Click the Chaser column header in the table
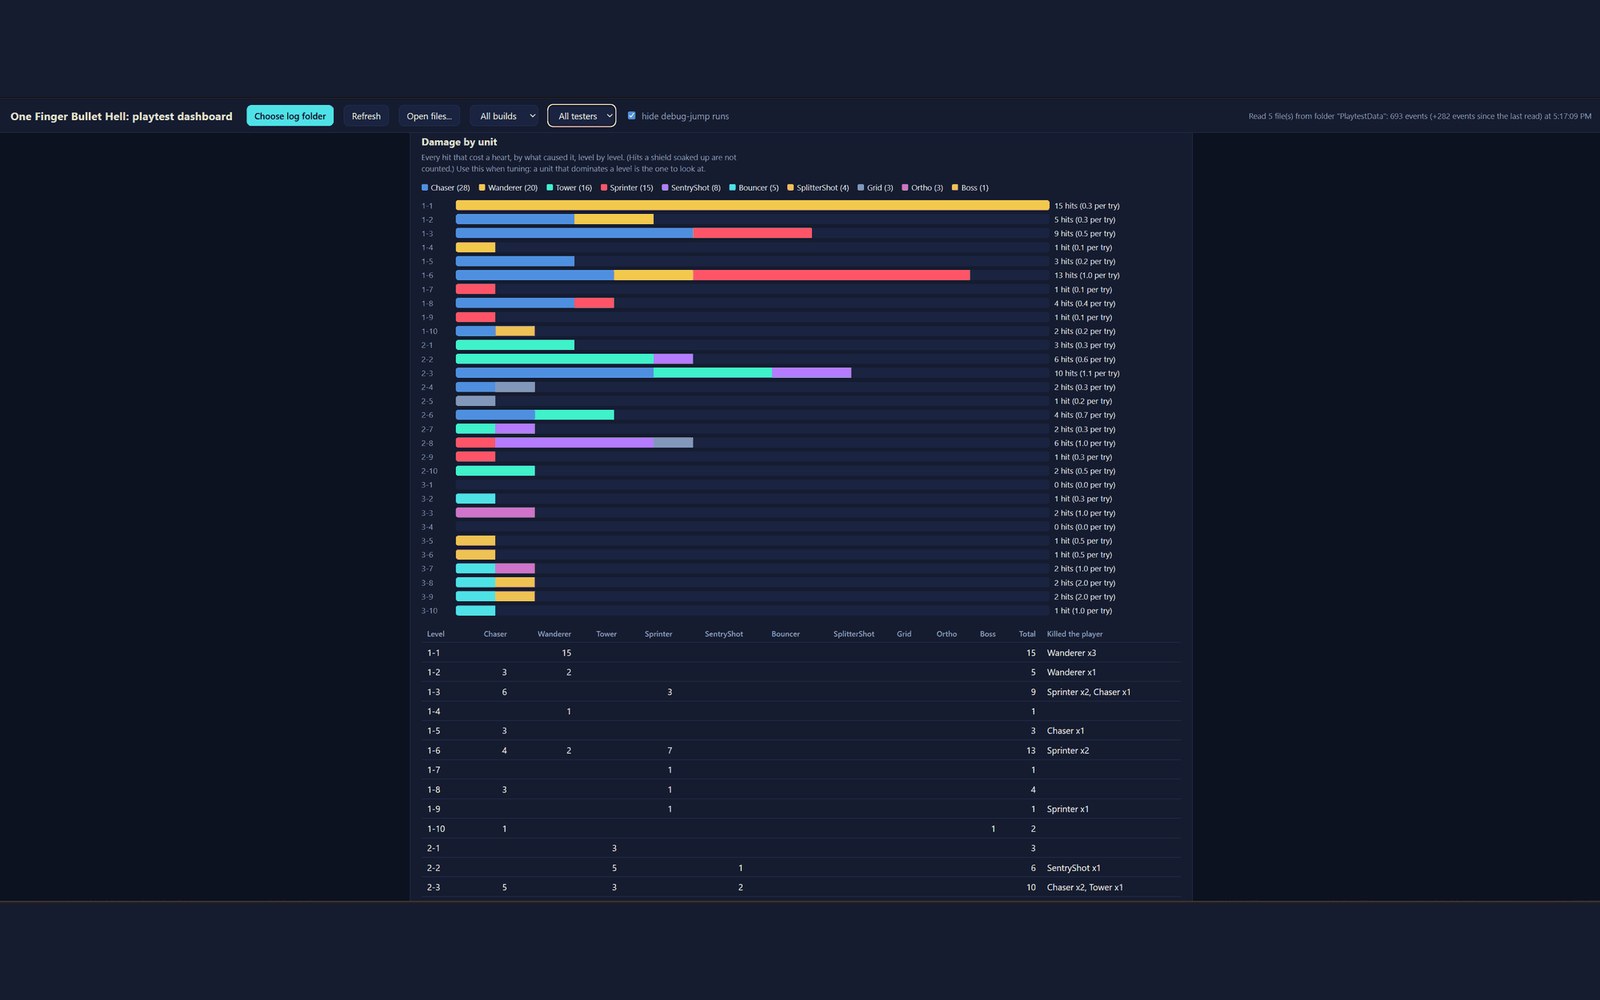Screen dimensions: 1600x1000 (x=495, y=634)
